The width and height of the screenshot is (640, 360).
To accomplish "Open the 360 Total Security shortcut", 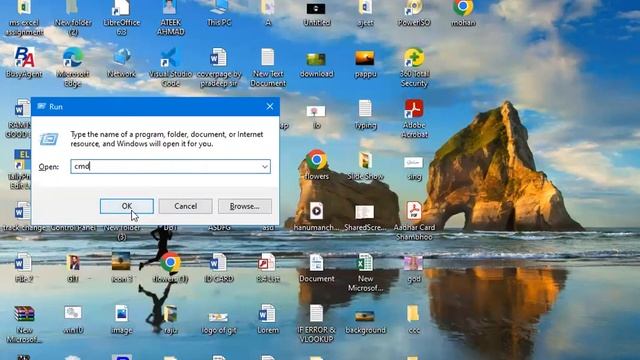I will point(414,67).
